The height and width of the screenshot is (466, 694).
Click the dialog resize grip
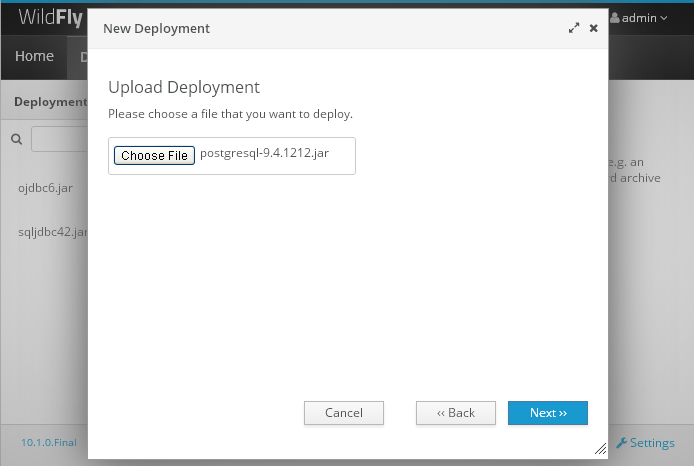601,449
